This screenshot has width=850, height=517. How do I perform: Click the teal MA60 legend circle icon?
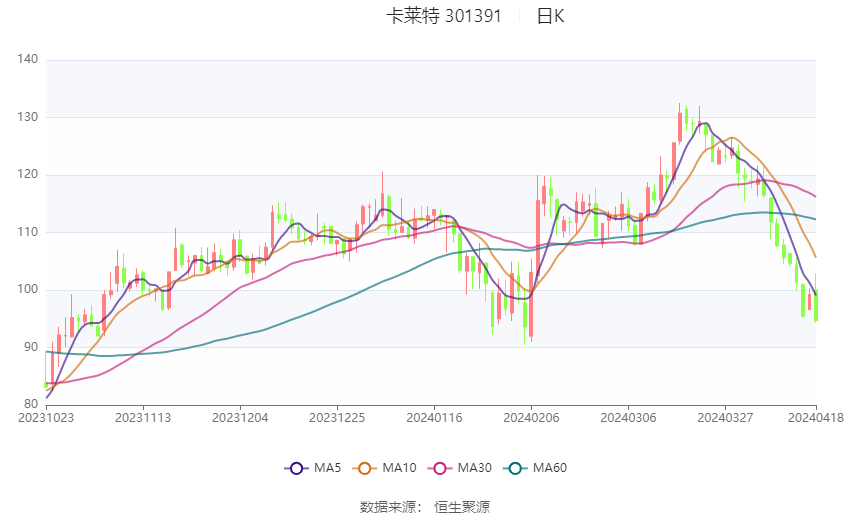(x=515, y=468)
